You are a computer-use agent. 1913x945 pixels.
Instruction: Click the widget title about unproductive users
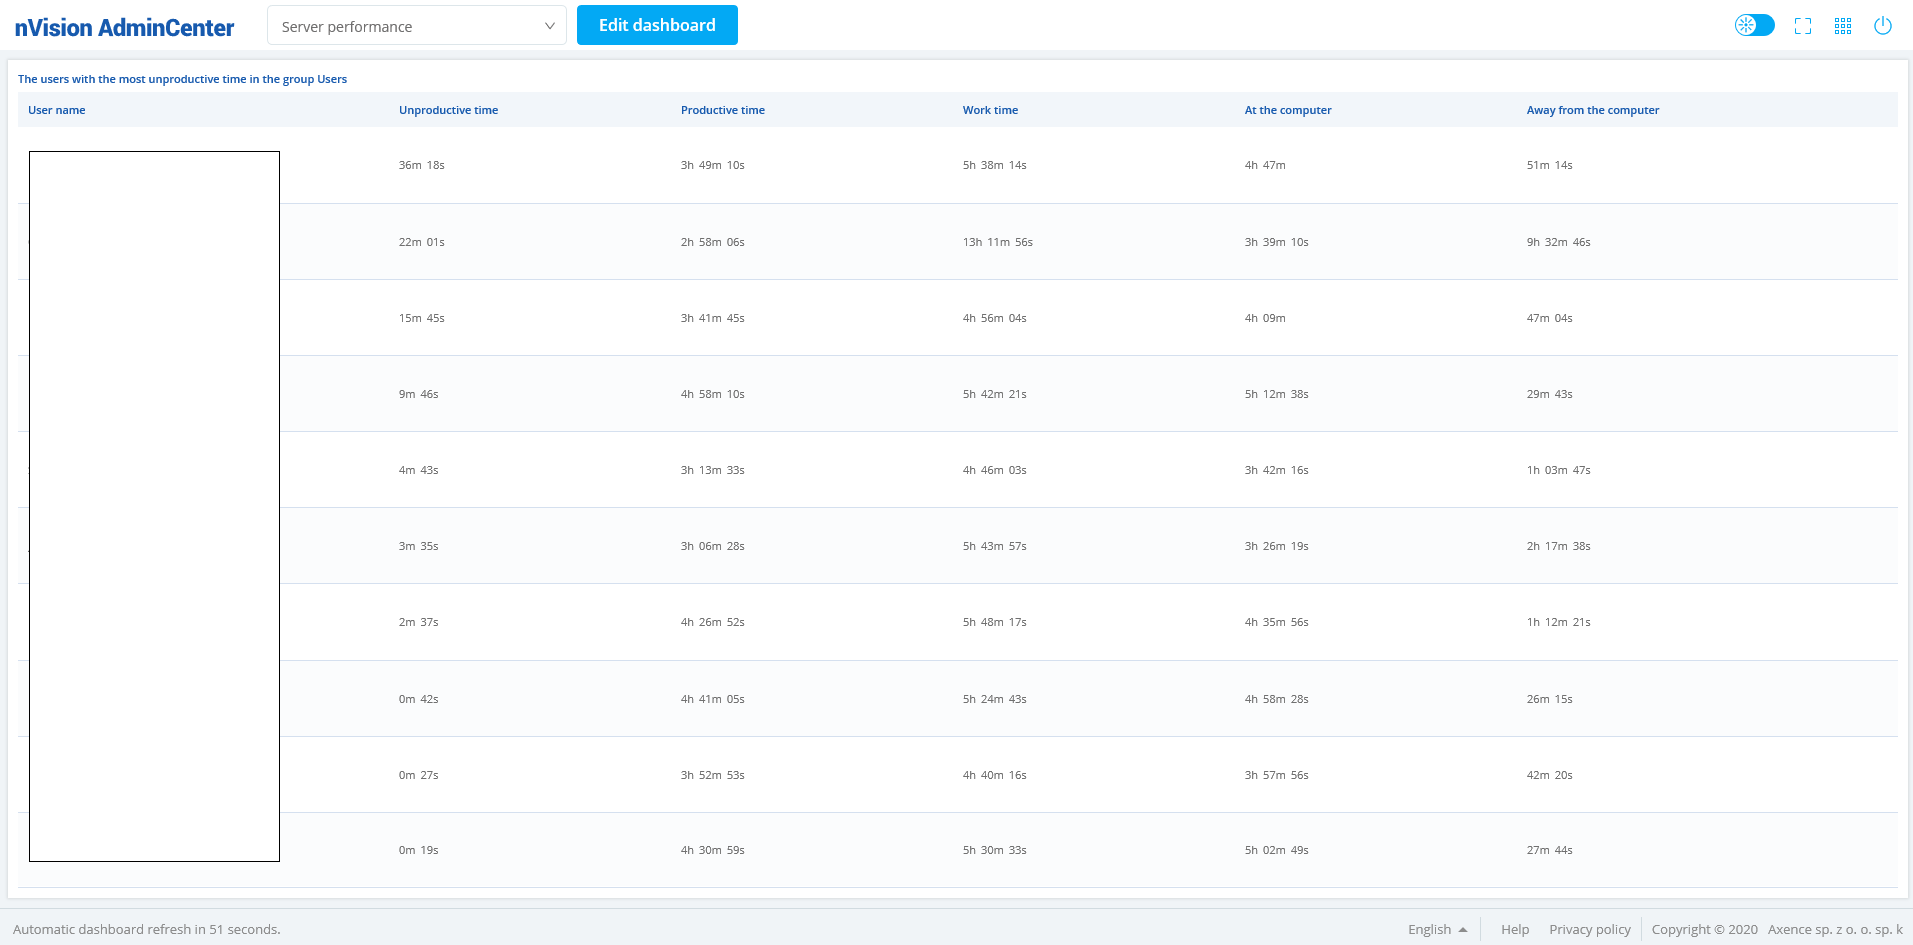pos(182,79)
